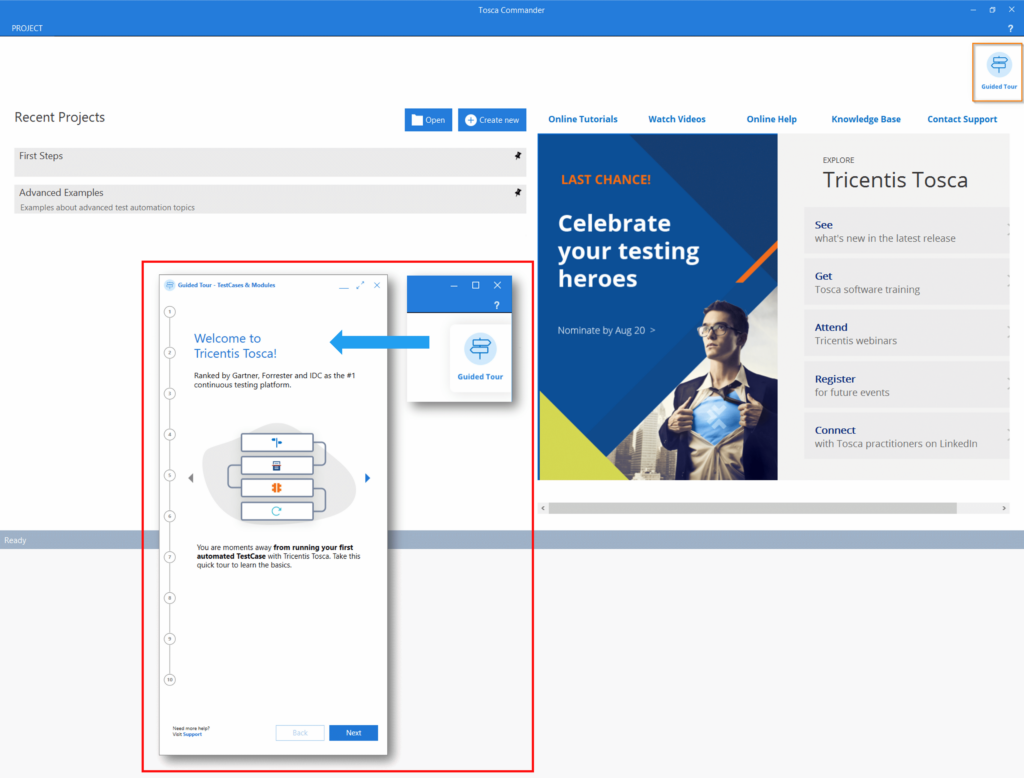Viewport: 1024px width, 778px height.
Task: Open See what's new in latest release
Action: point(906,231)
